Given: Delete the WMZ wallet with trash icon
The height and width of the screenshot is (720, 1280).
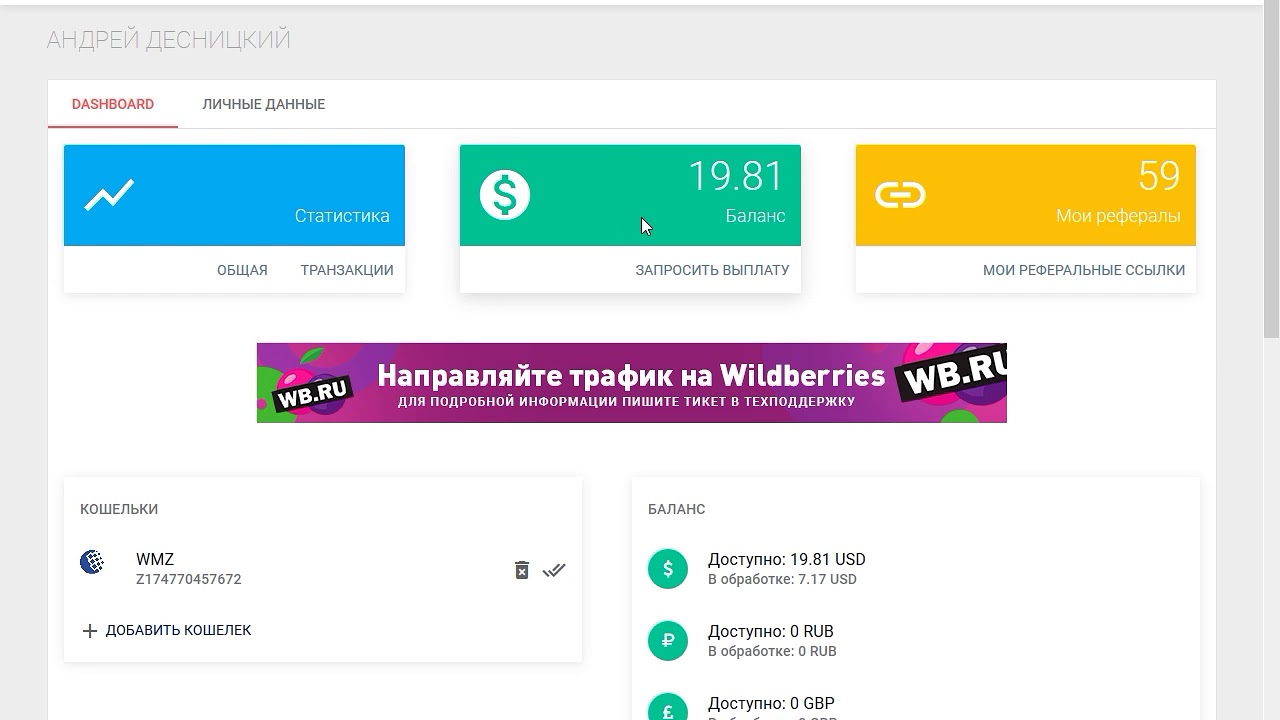Looking at the screenshot, I should (x=521, y=570).
